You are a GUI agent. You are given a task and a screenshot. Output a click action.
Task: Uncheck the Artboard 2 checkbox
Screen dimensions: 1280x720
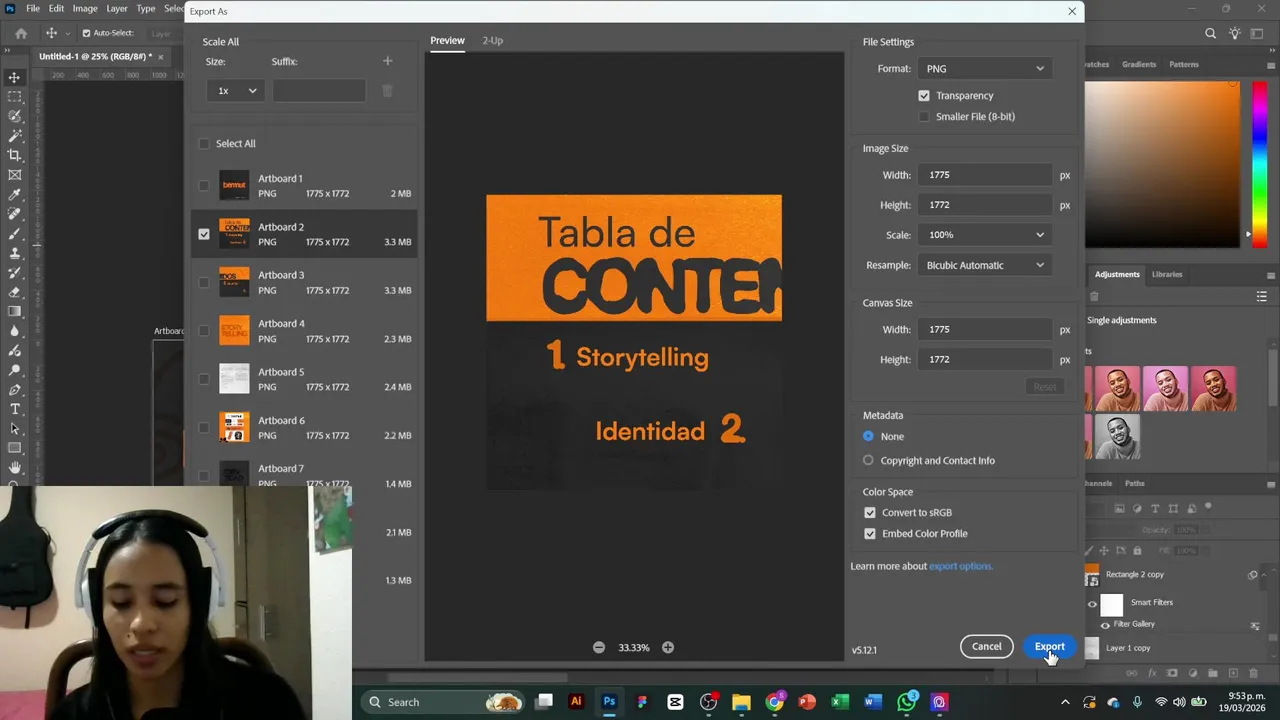pos(204,234)
